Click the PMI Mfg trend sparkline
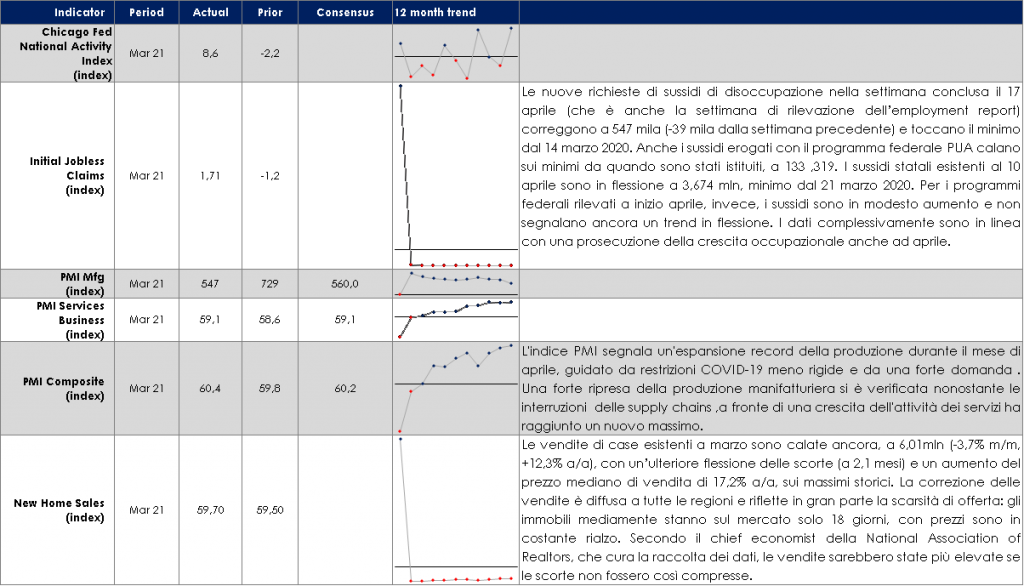This screenshot has width=1024, height=586. coord(455,282)
